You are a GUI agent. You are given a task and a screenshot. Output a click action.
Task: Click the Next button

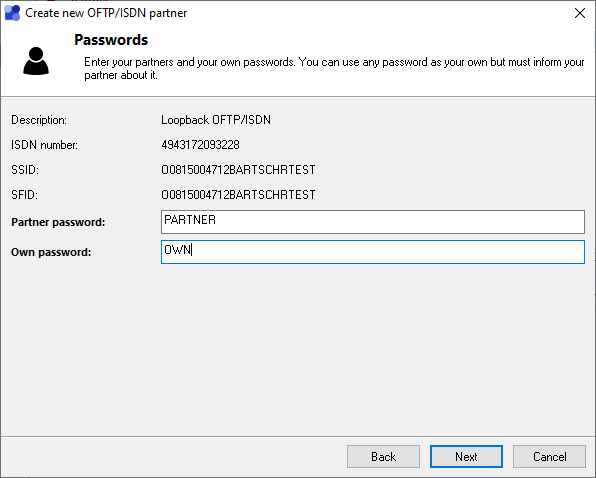466,456
